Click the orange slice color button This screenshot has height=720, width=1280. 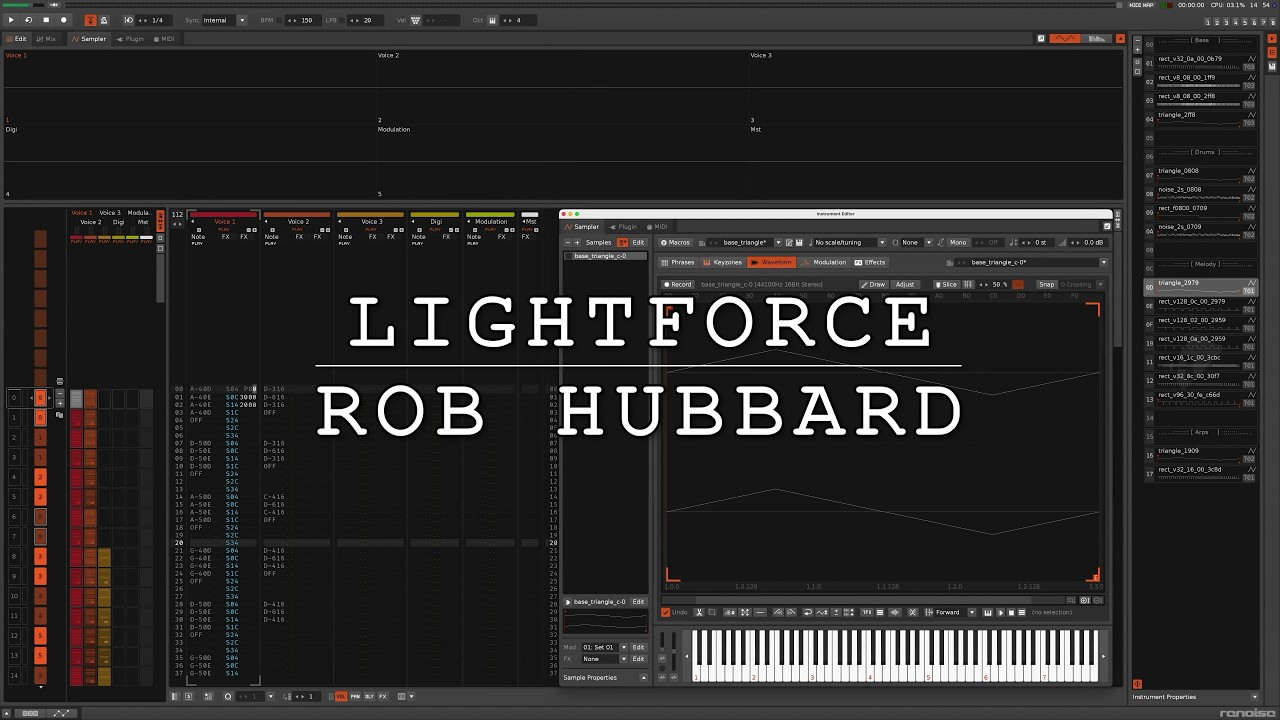click(x=1018, y=284)
